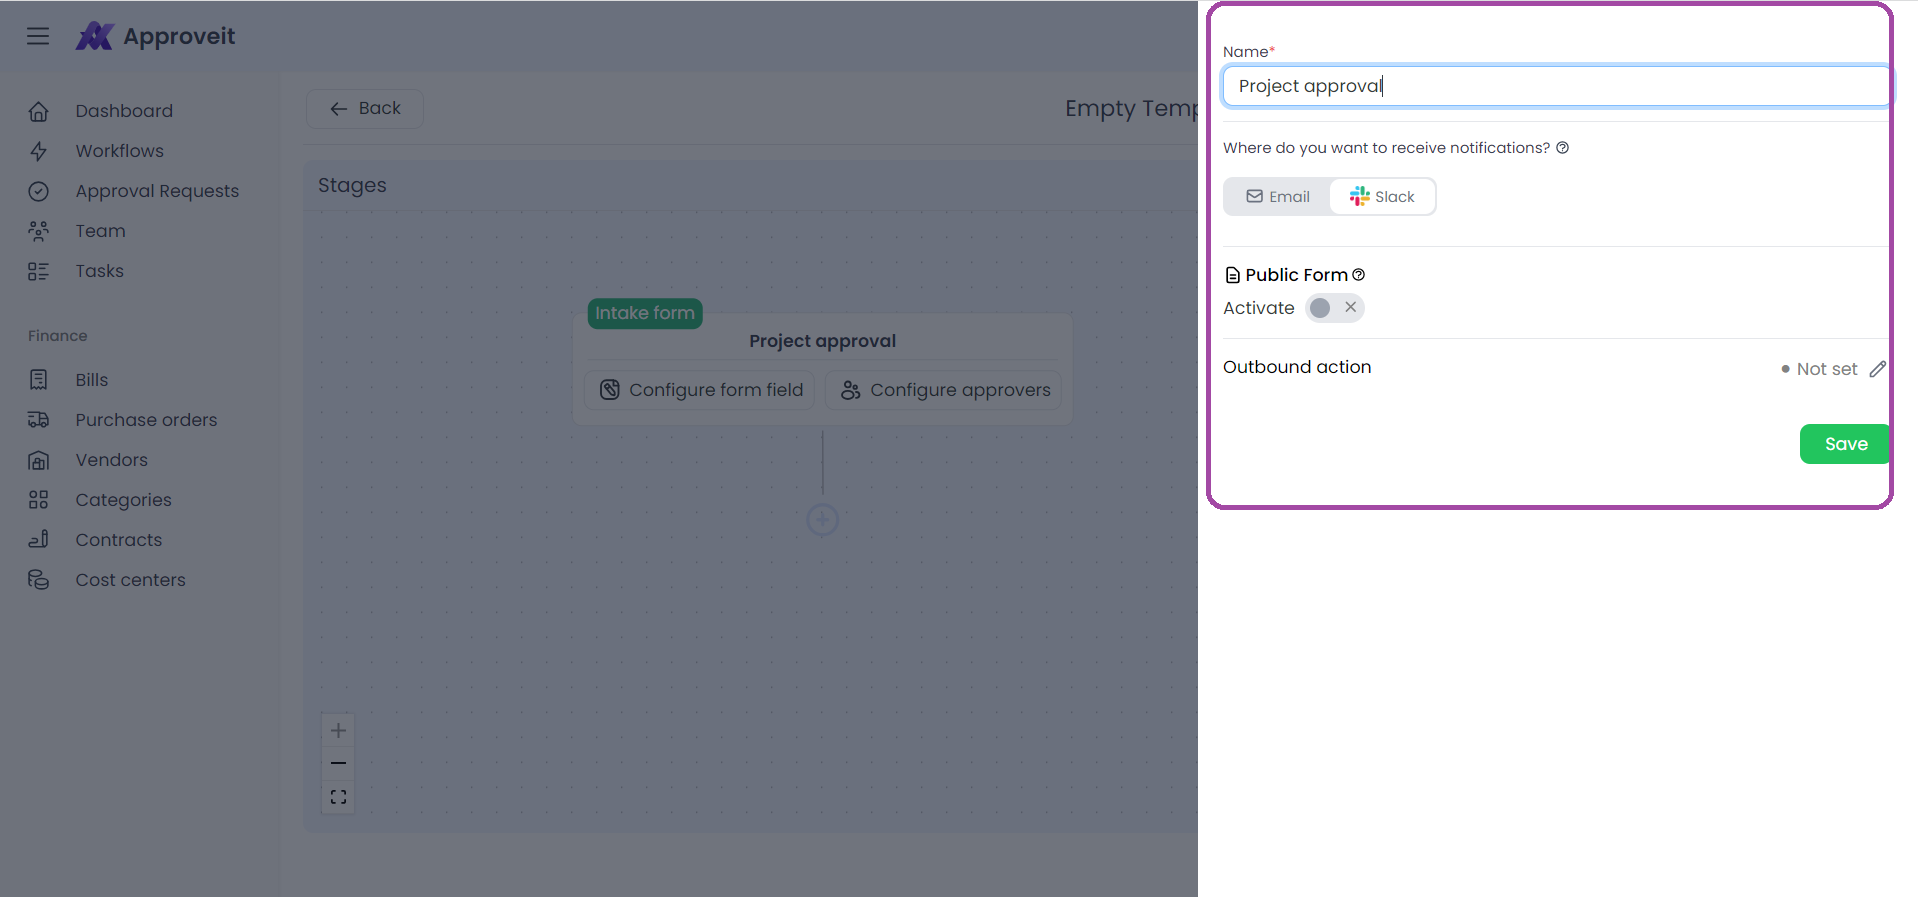Click the Bills receipt icon
The width and height of the screenshot is (1918, 897).
click(x=39, y=380)
